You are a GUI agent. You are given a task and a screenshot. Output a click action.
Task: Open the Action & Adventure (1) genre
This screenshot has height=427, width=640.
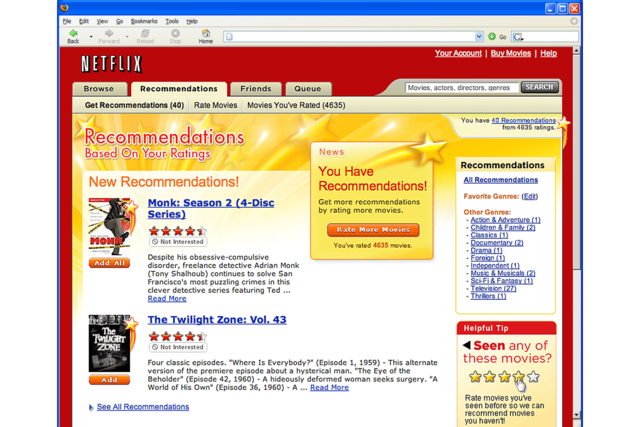pos(505,220)
